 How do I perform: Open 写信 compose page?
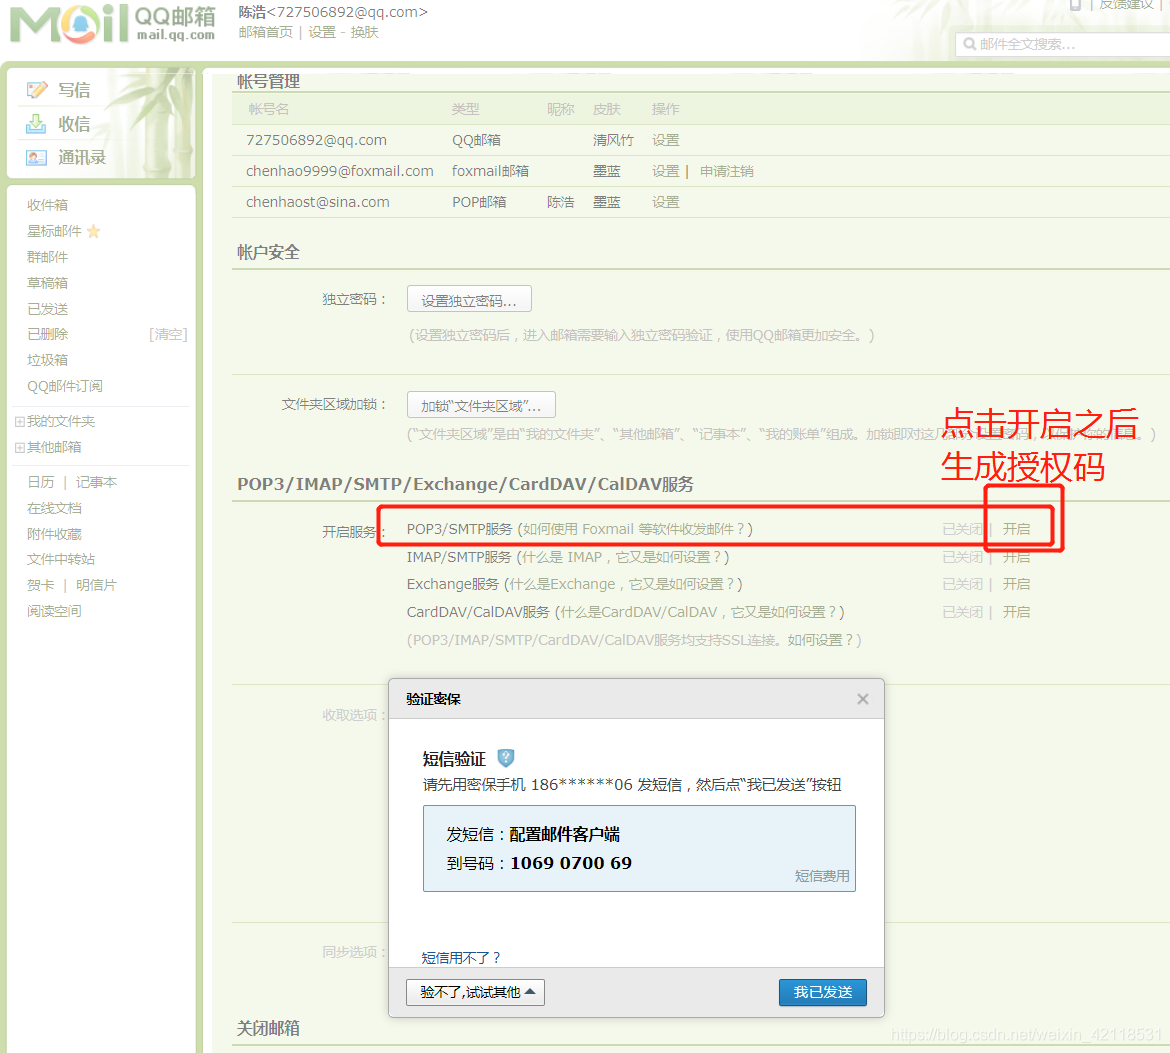point(74,90)
